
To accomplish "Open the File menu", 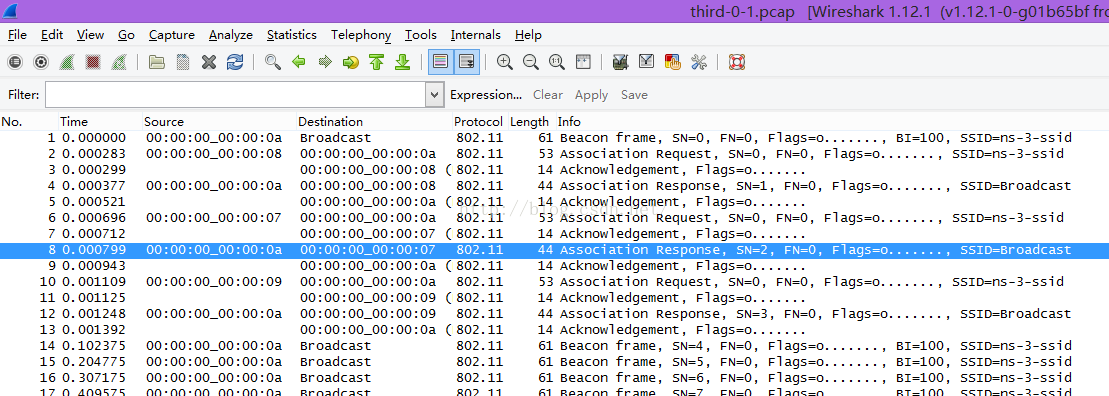I will pos(17,35).
